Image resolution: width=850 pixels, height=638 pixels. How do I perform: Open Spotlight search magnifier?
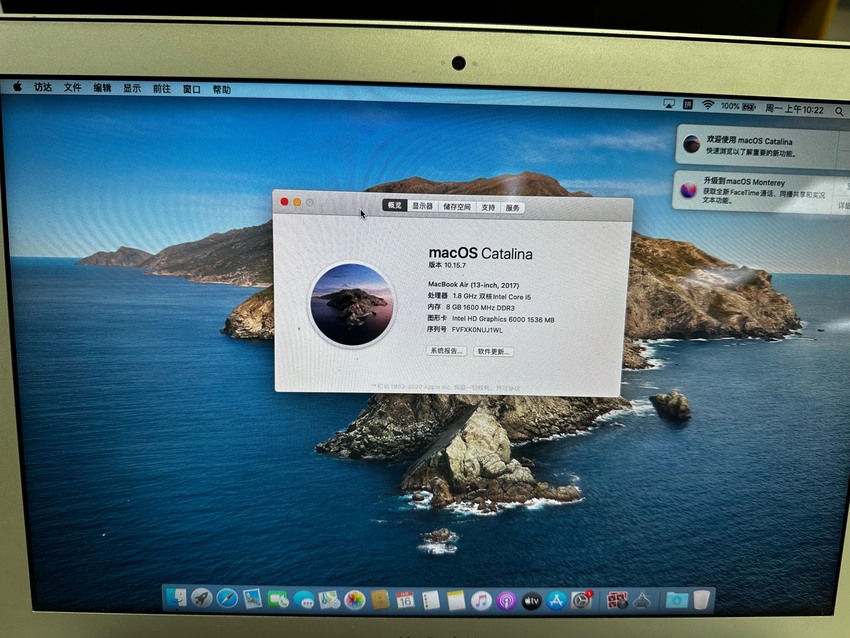(x=839, y=112)
